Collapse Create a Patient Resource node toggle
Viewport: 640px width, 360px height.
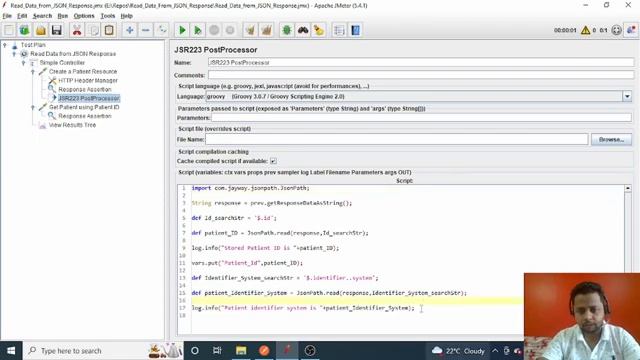(33, 72)
